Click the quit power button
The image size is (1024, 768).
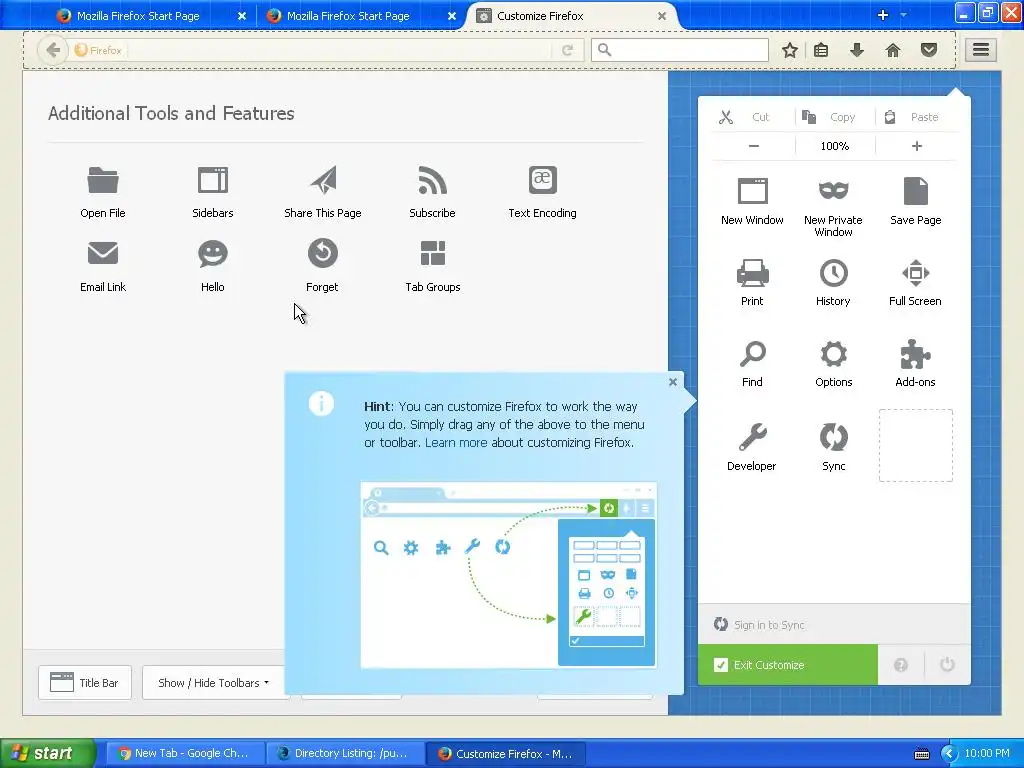947,665
